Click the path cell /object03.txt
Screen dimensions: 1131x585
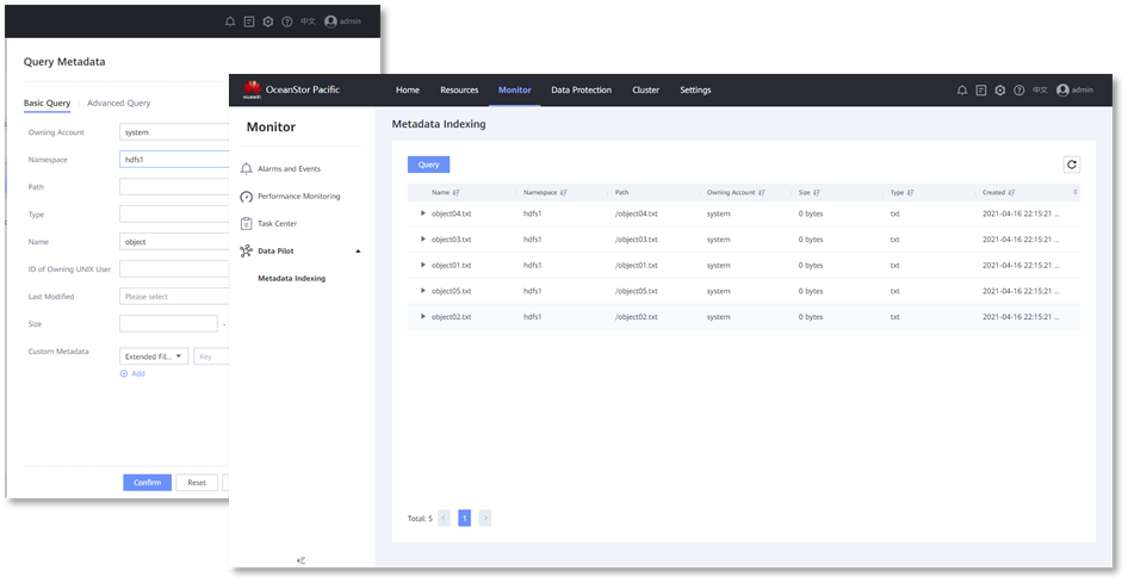[636, 239]
